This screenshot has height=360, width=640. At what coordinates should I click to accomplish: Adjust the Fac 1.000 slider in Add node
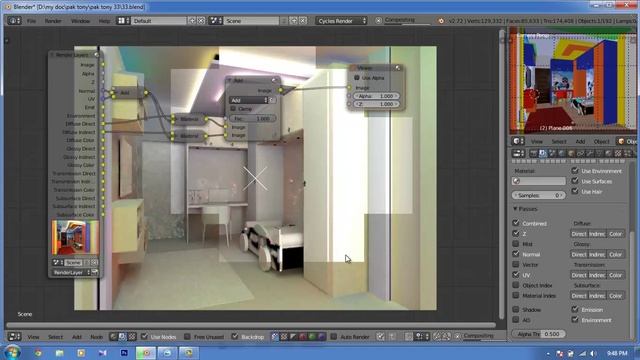click(252, 118)
